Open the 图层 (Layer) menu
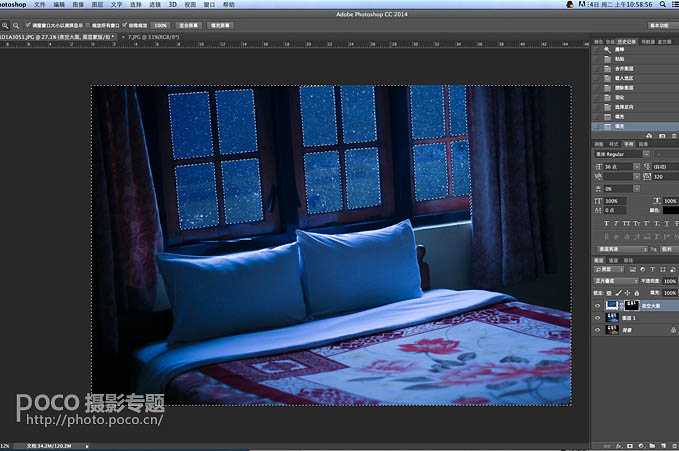679x451 pixels. (97, 4)
